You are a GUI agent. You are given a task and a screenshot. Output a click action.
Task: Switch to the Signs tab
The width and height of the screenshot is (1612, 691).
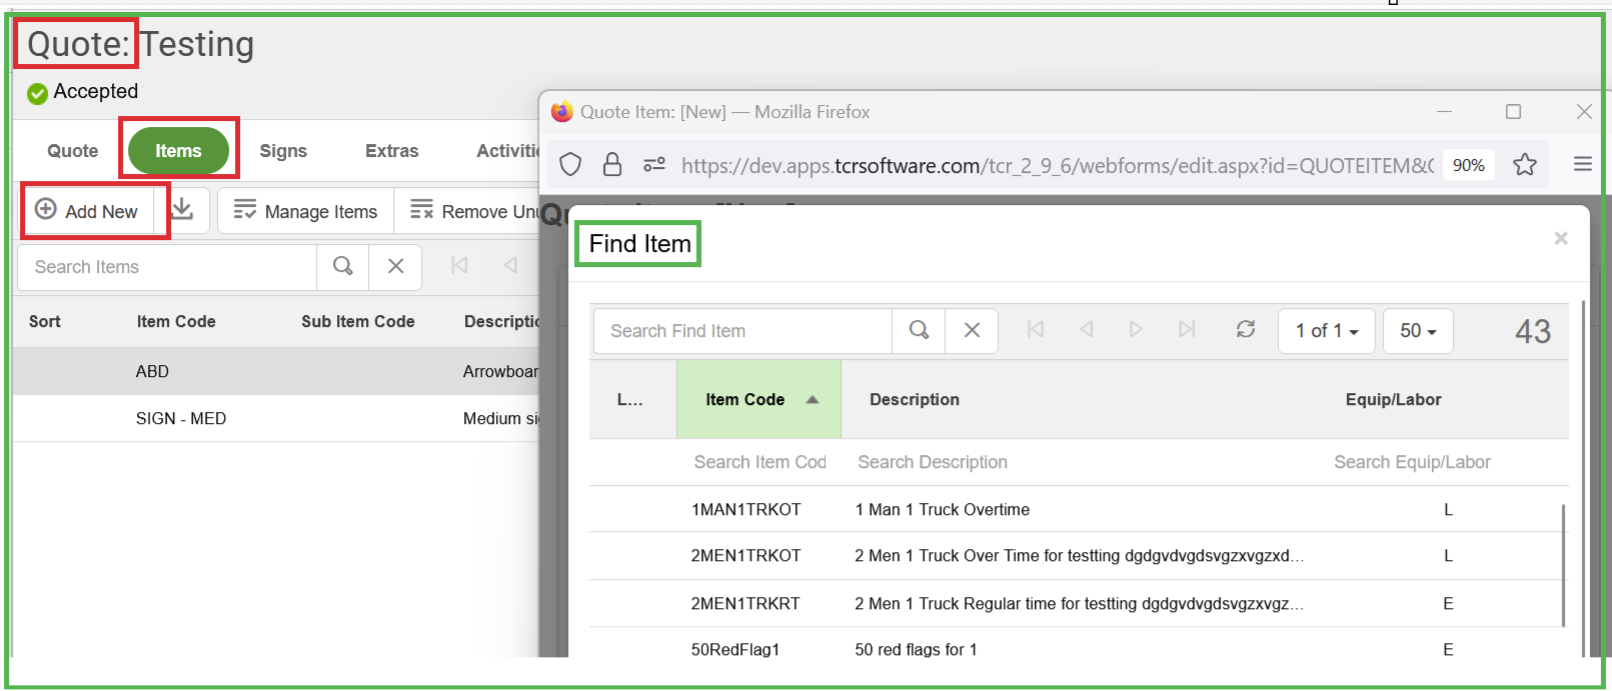283,151
